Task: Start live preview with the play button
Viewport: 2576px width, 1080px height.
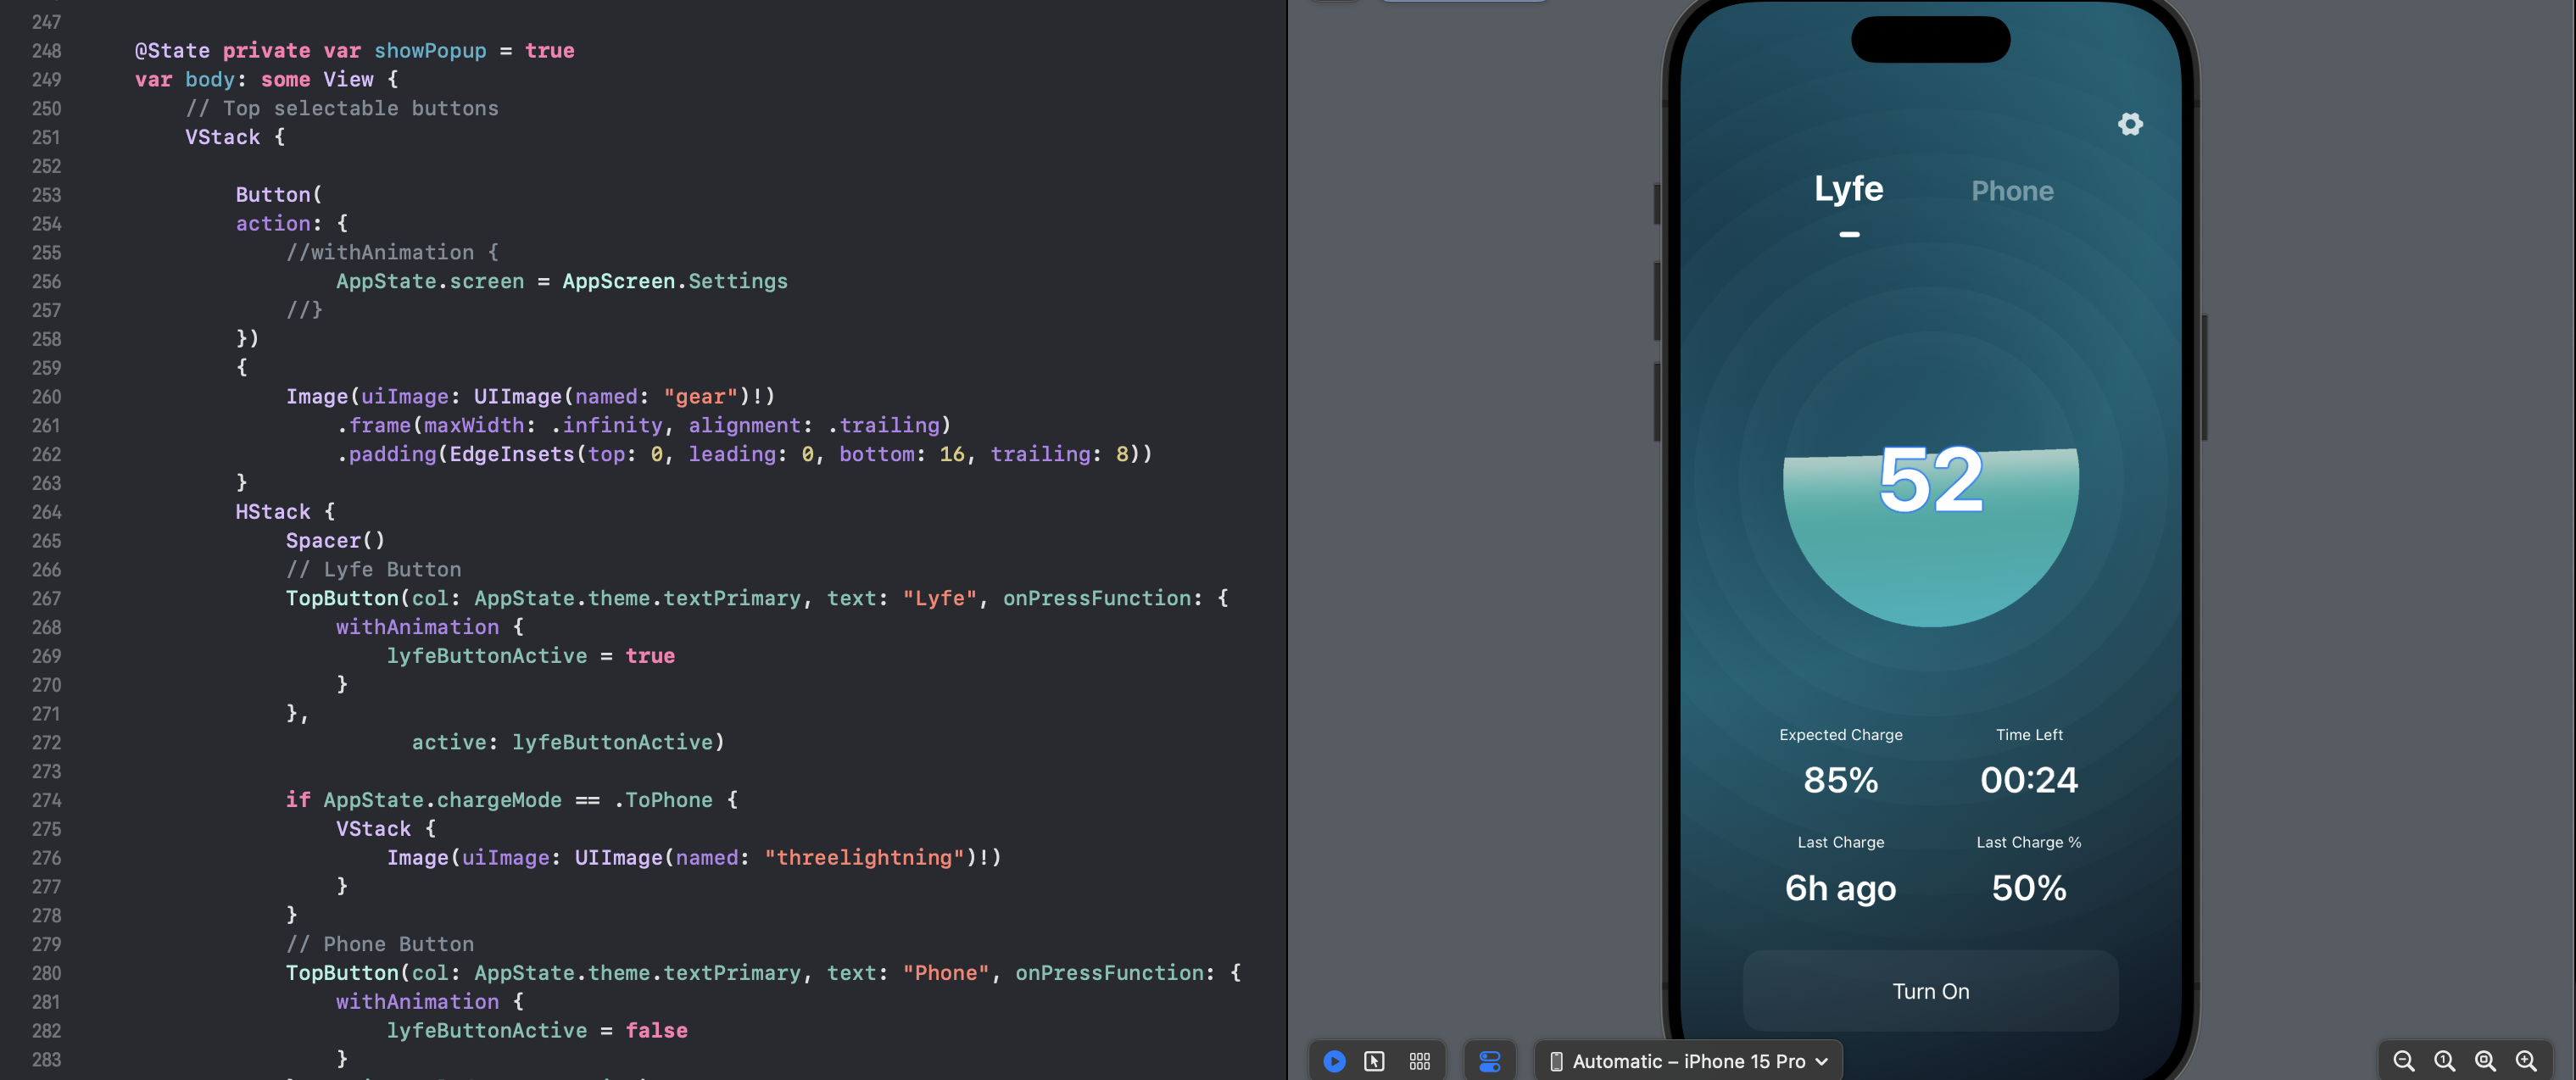Action: tap(1334, 1061)
